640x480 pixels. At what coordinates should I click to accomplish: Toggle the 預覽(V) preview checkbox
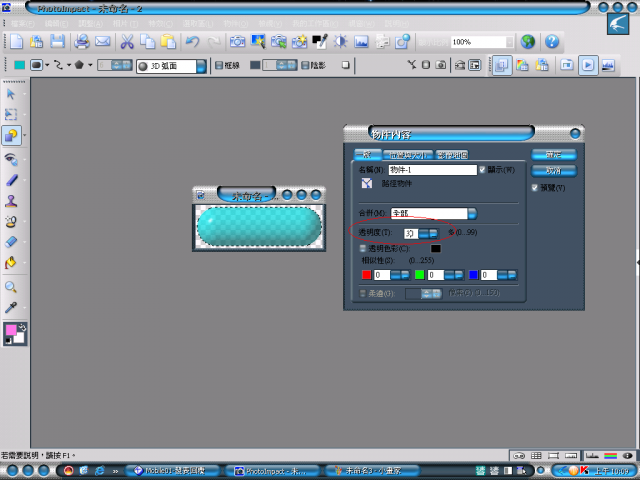(535, 188)
